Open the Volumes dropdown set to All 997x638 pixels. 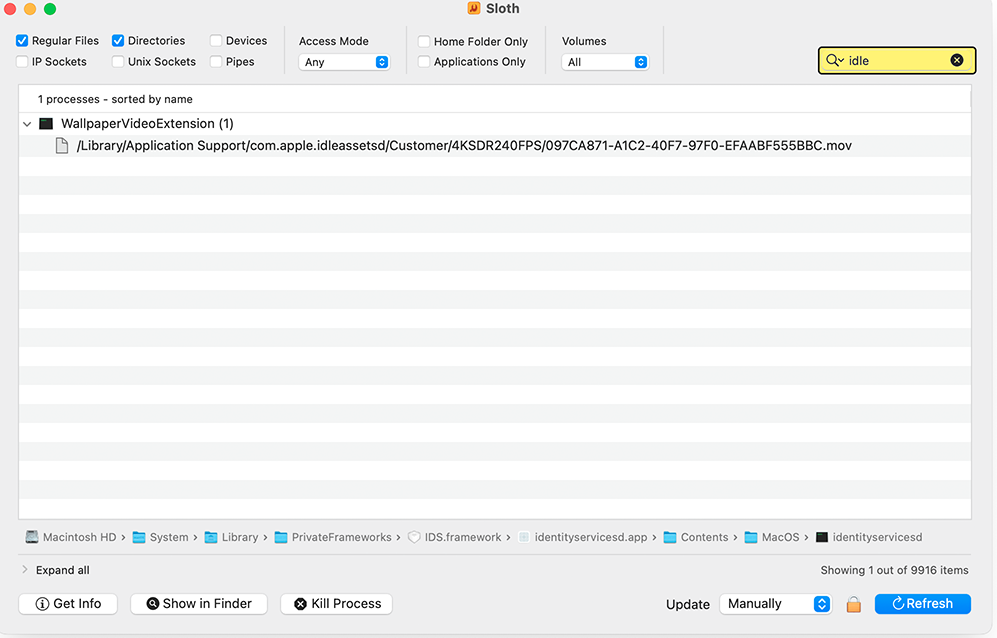(x=605, y=62)
